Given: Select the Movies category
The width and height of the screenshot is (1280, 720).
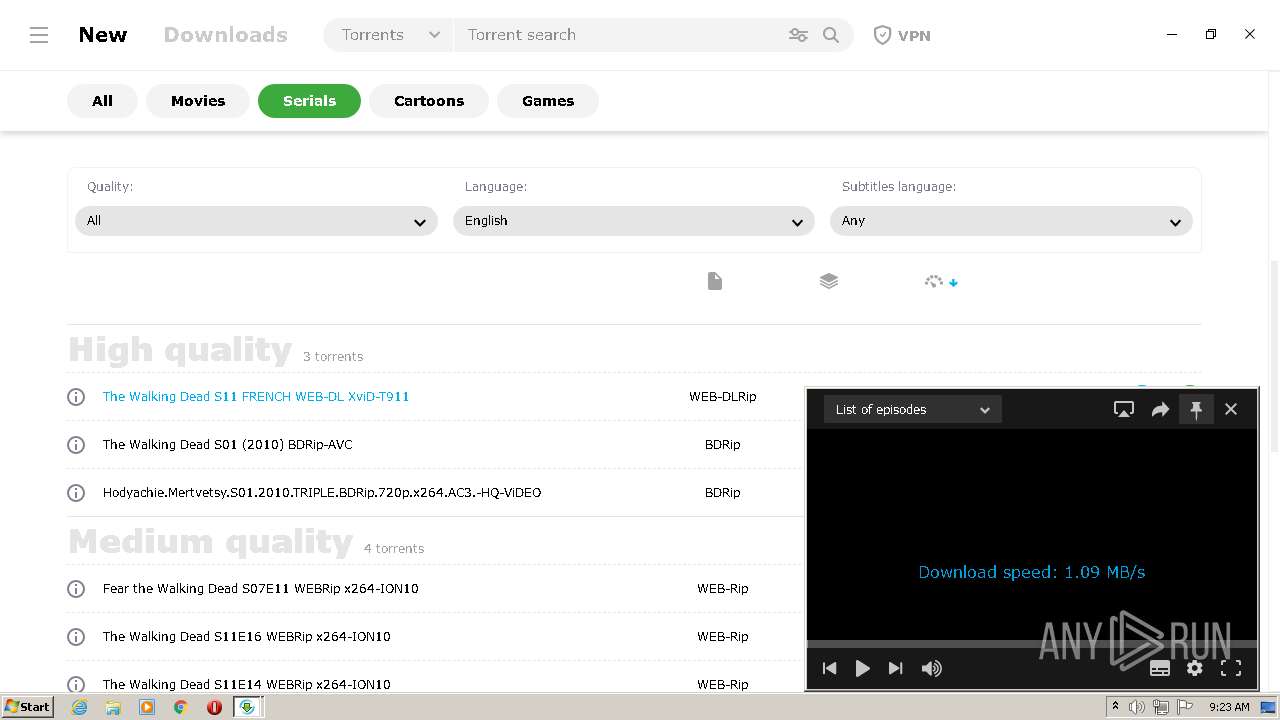Looking at the screenshot, I should coord(198,101).
